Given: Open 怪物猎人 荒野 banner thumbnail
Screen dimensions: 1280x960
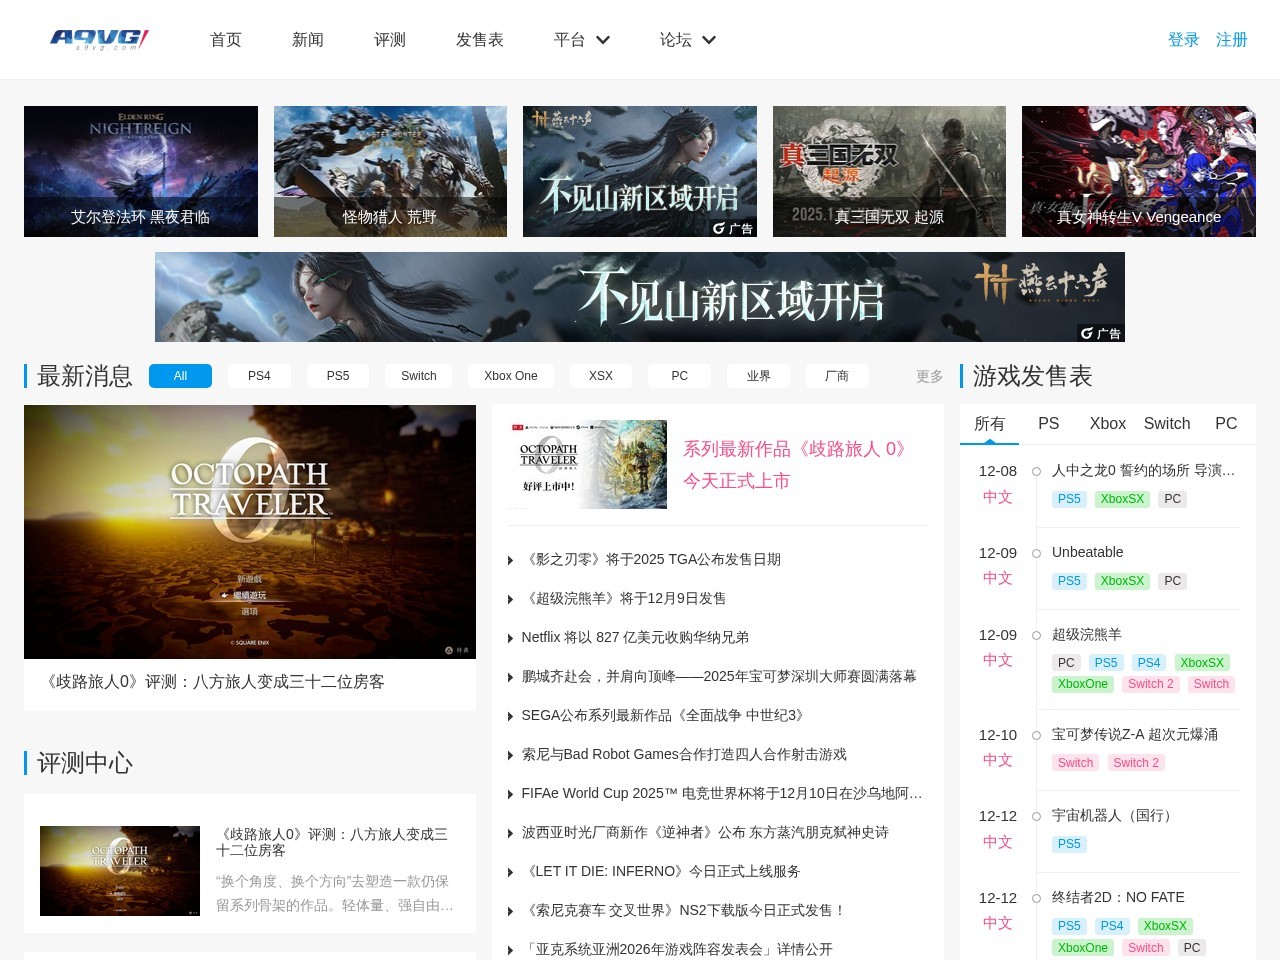Looking at the screenshot, I should click(390, 171).
